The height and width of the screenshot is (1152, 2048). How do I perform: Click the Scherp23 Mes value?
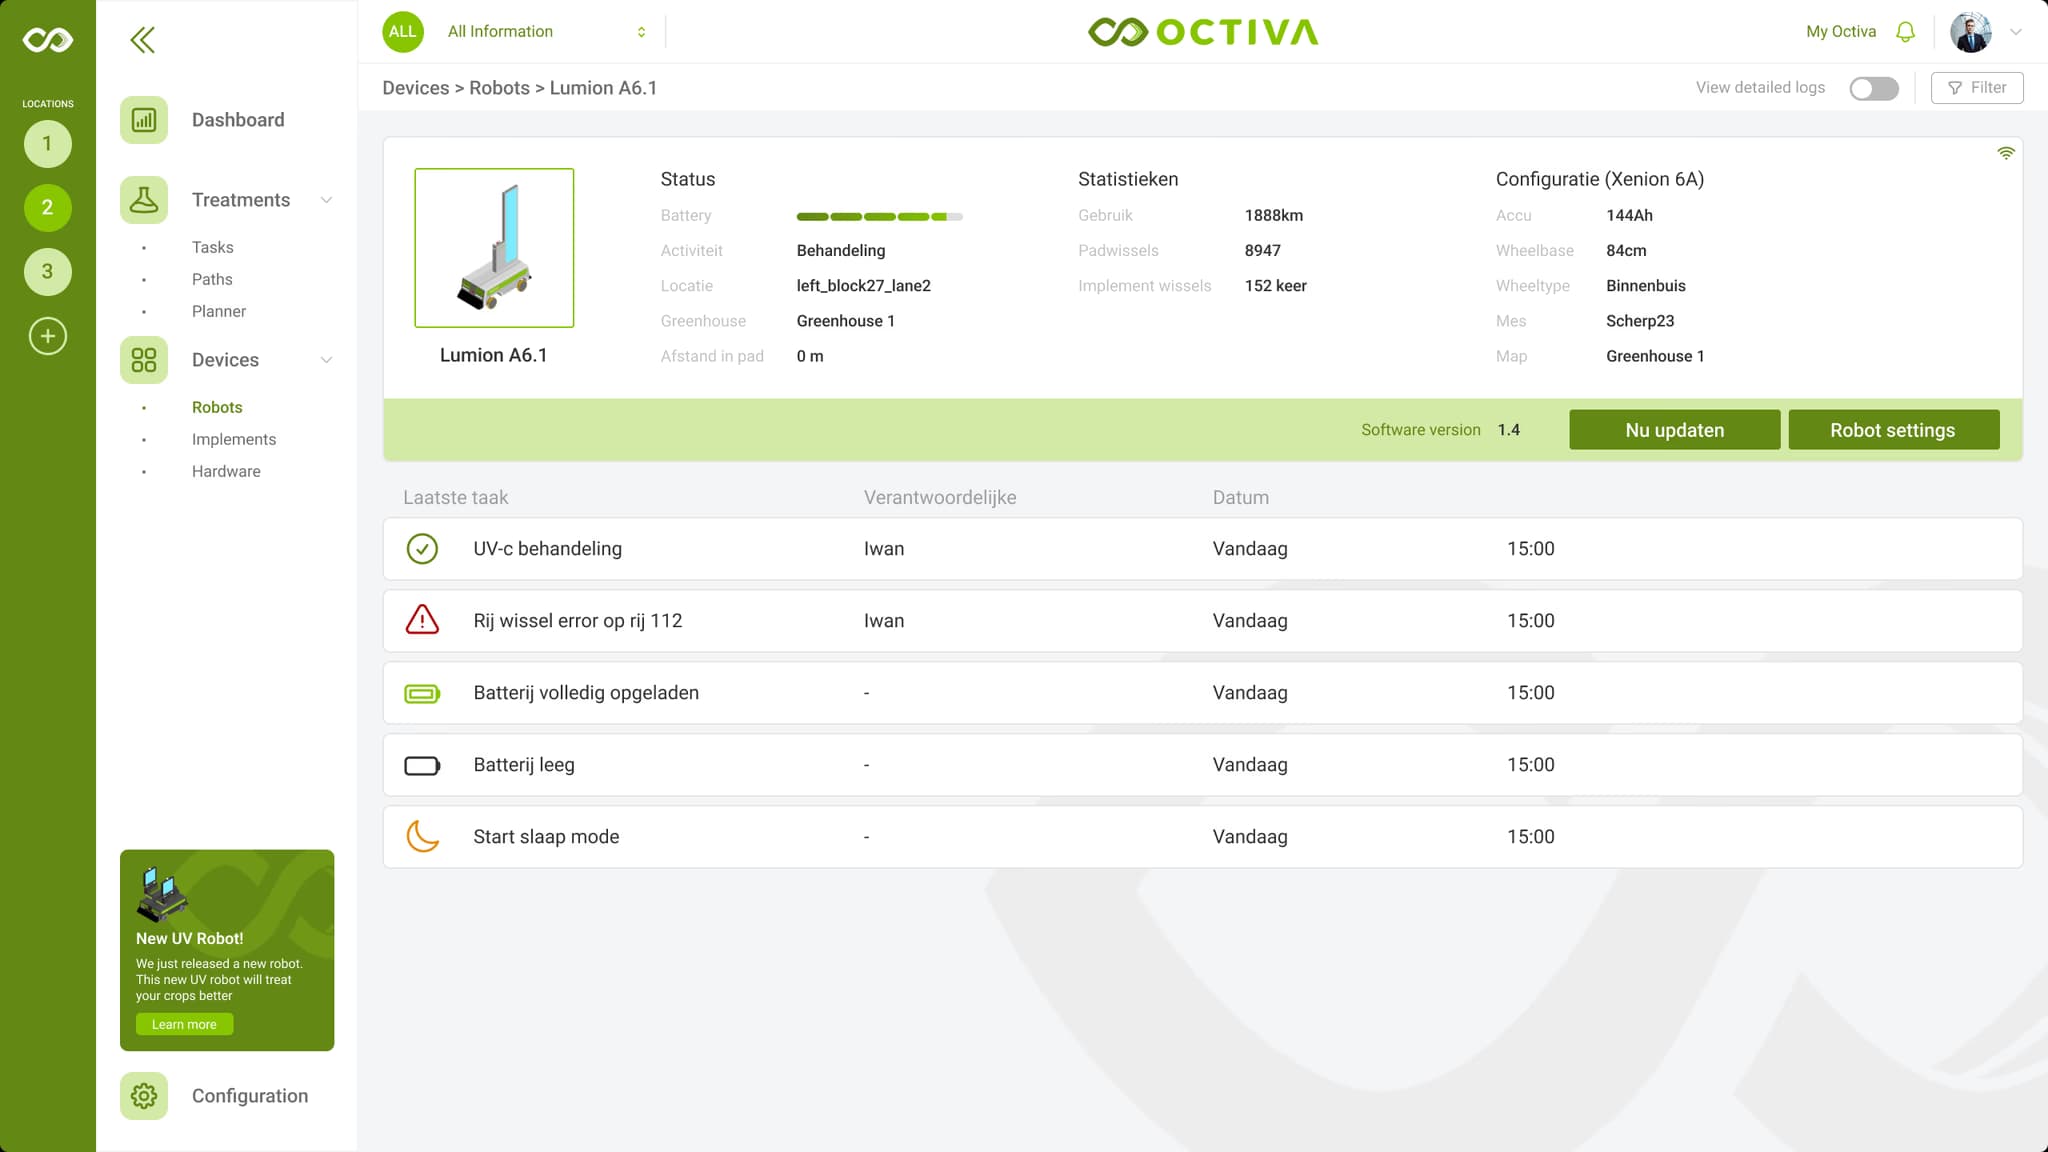coord(1640,321)
